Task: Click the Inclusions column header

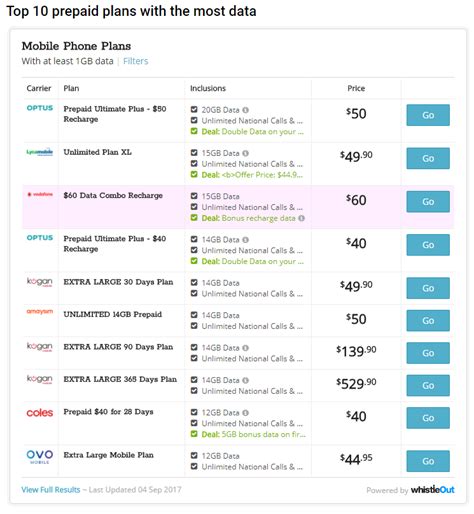Action: point(208,88)
